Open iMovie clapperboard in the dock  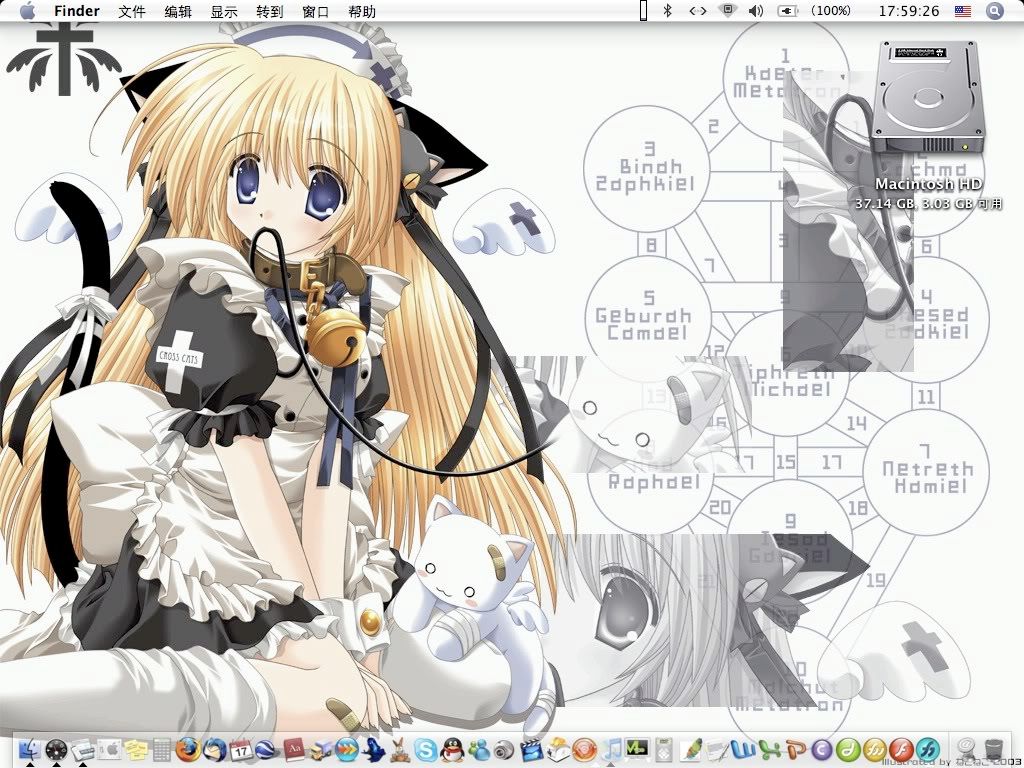(x=531, y=749)
